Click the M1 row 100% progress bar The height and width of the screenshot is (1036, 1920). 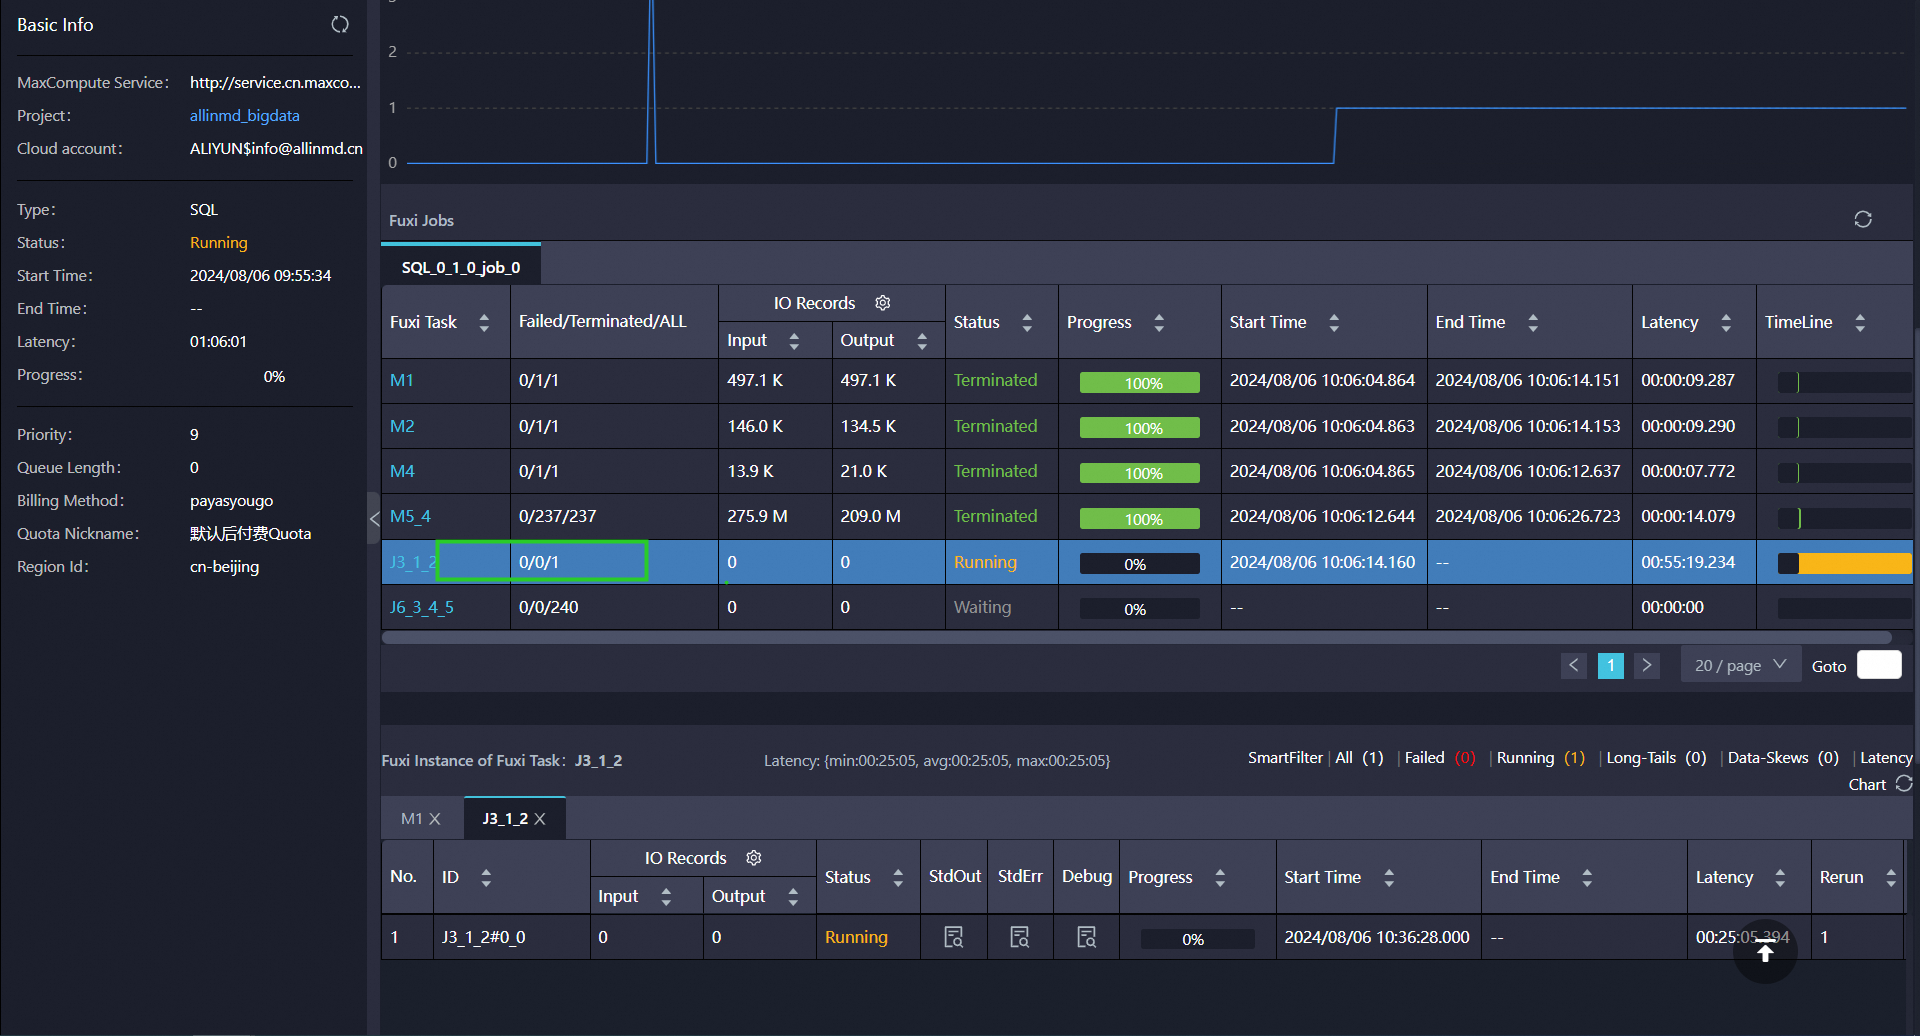1139,382
